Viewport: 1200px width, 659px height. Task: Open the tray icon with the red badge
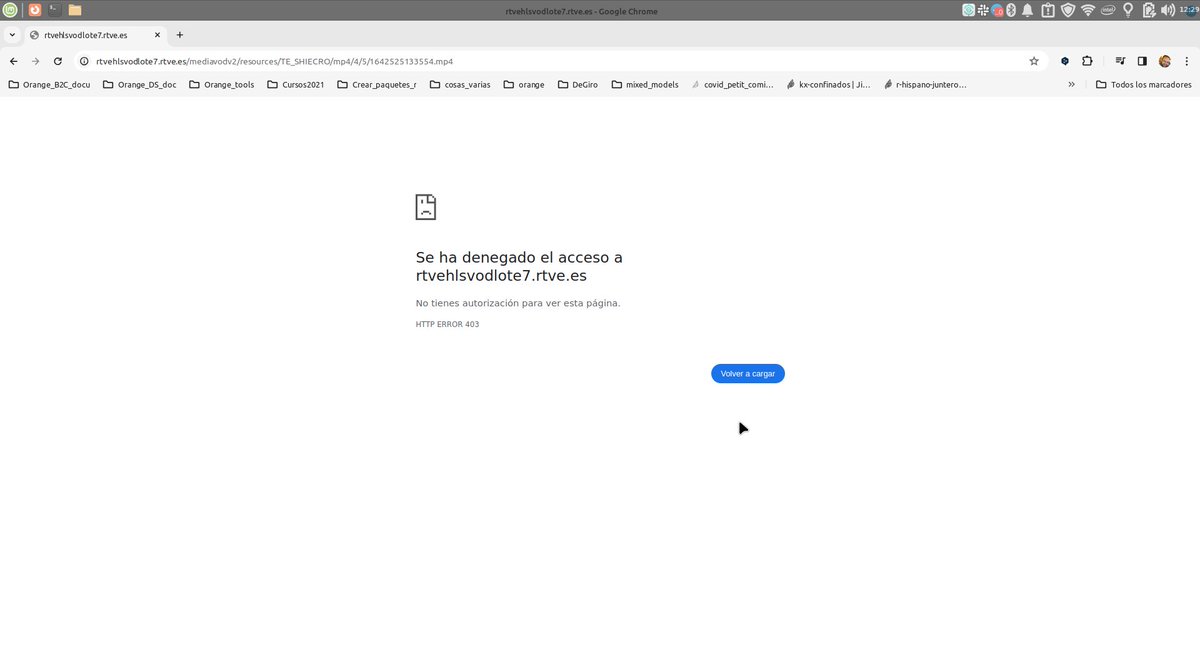point(997,10)
